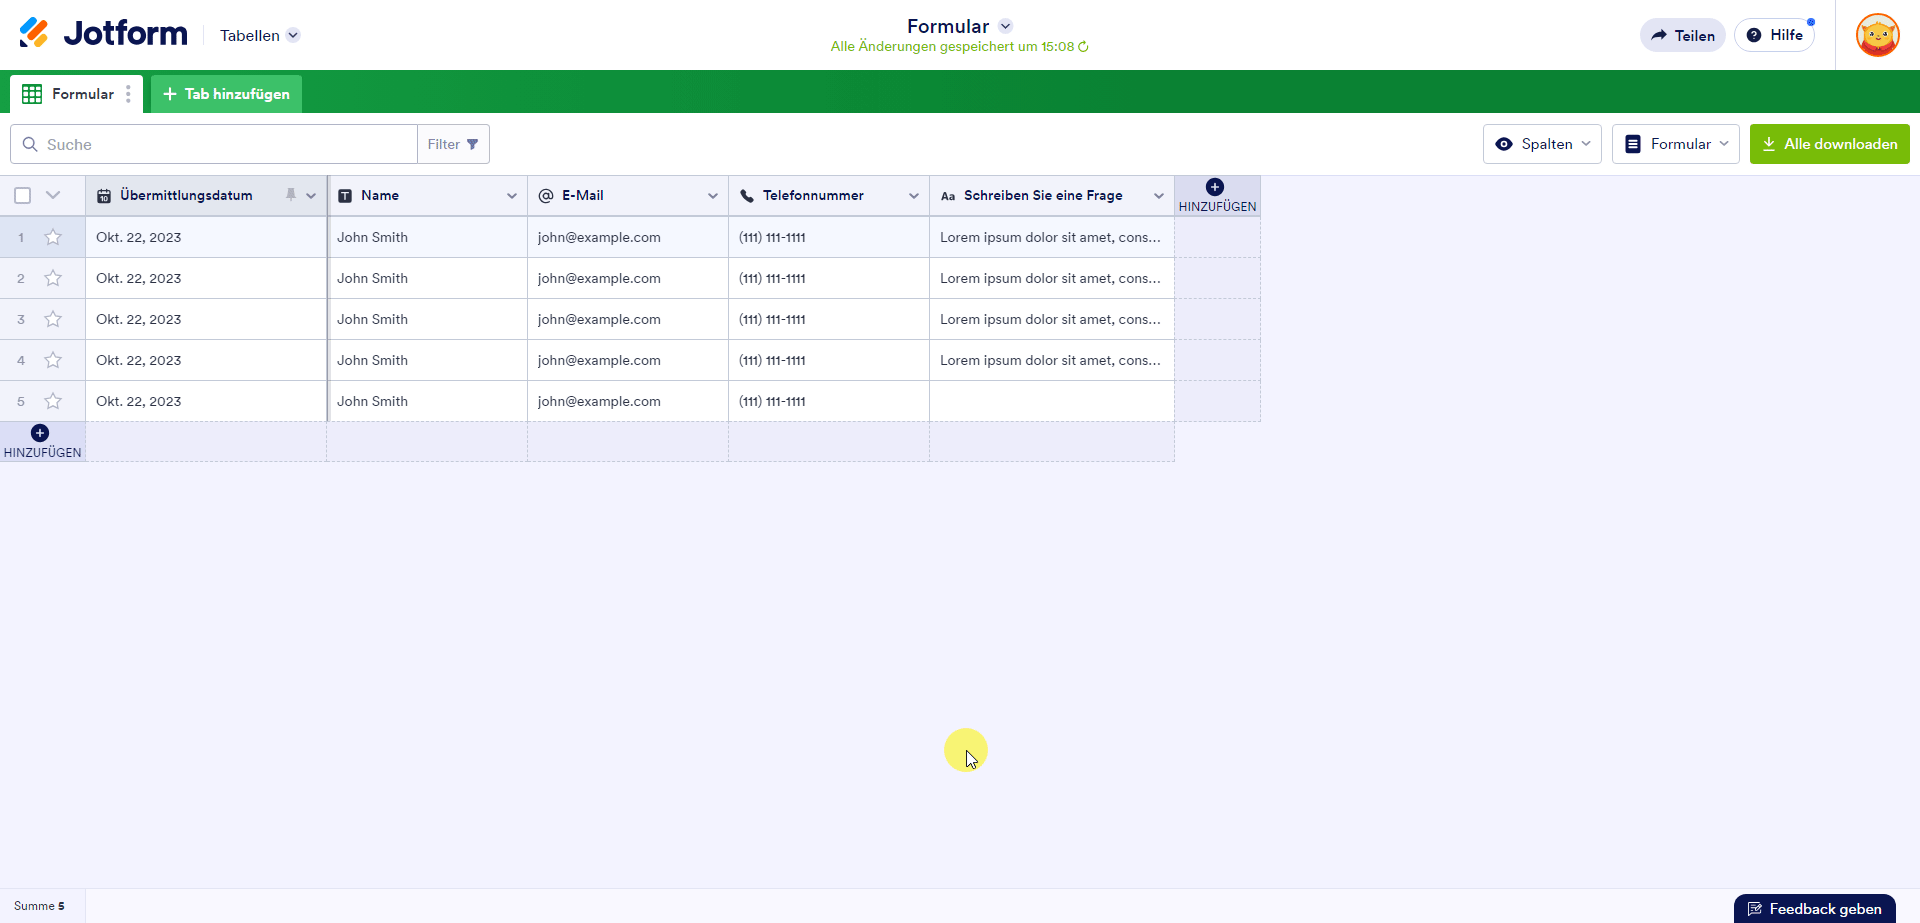1920x923 pixels.
Task: Click 'Alle downloaden' button
Action: click(1830, 144)
